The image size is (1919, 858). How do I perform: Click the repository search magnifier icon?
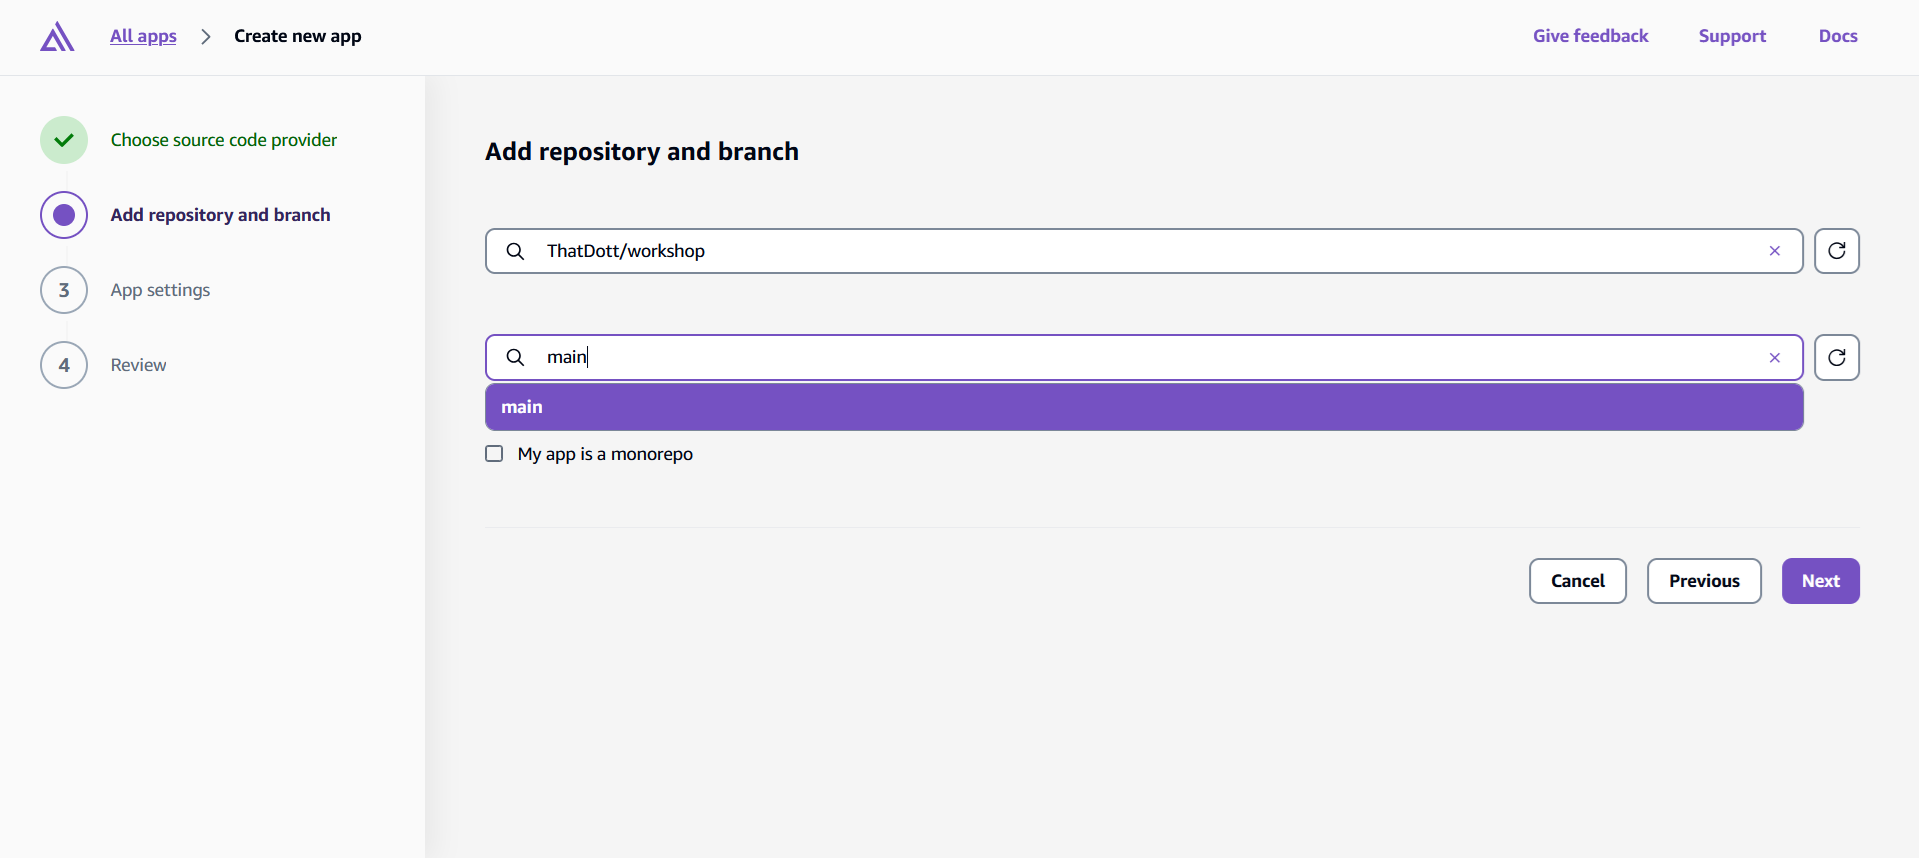[x=515, y=251]
